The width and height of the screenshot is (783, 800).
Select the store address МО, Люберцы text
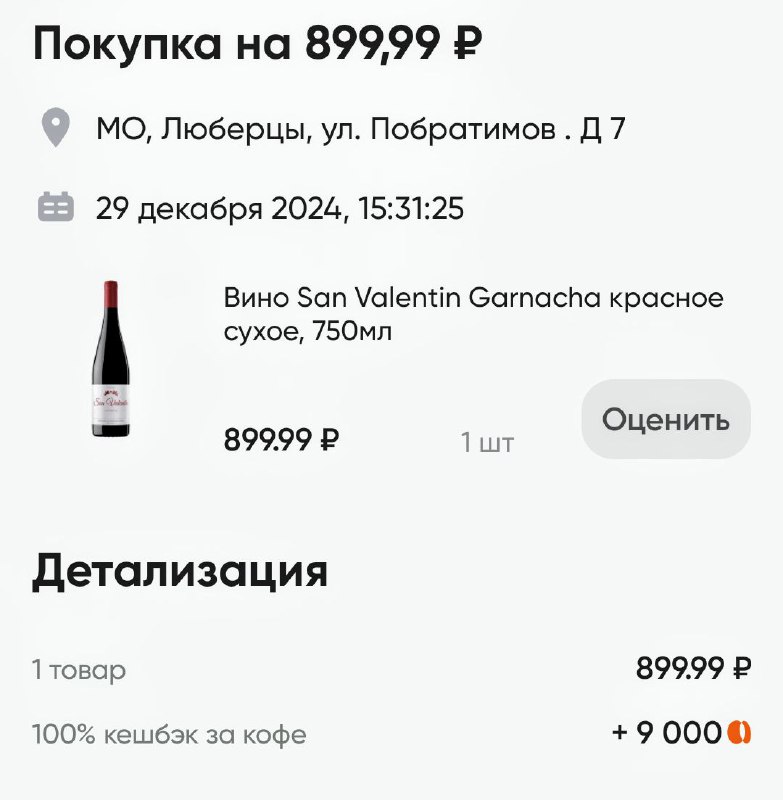click(361, 129)
